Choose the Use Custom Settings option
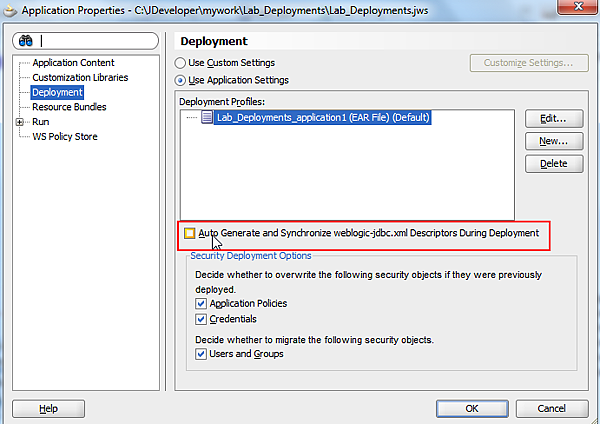The image size is (600, 424). 181,62
